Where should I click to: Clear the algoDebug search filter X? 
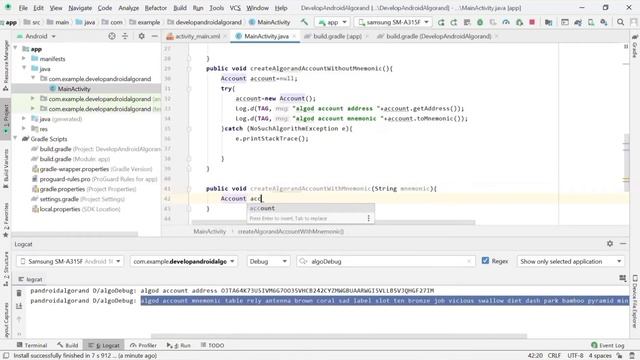[469, 261]
